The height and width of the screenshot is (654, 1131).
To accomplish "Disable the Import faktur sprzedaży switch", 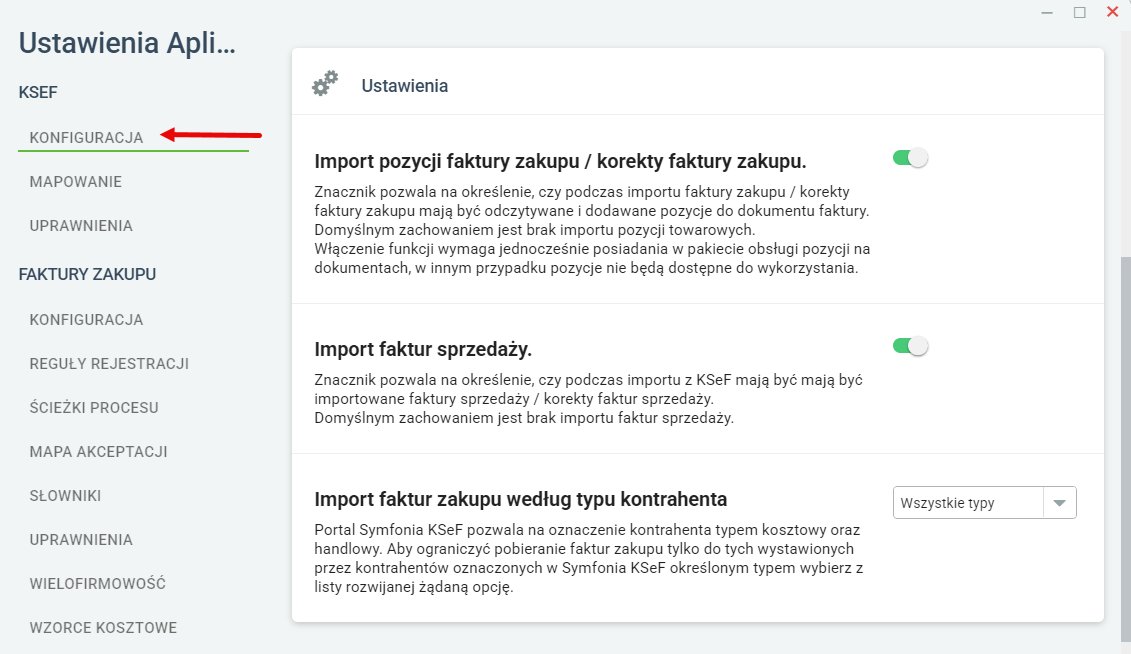I will coord(910,346).
